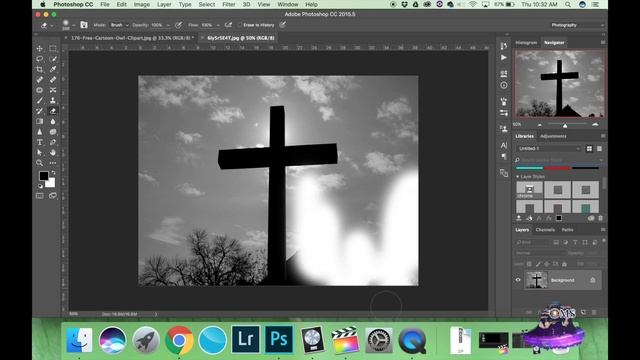
Task: Select the Move tool
Action: 40,49
